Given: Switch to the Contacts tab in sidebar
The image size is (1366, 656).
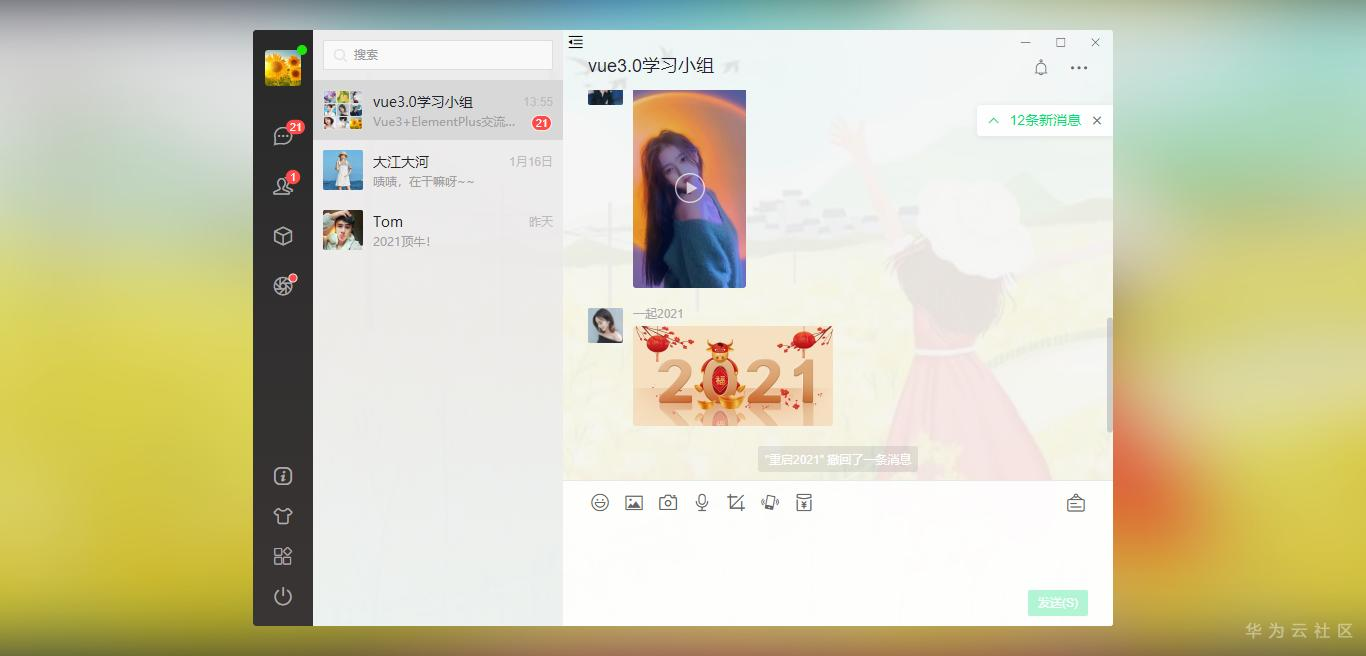Looking at the screenshot, I should point(283,185).
